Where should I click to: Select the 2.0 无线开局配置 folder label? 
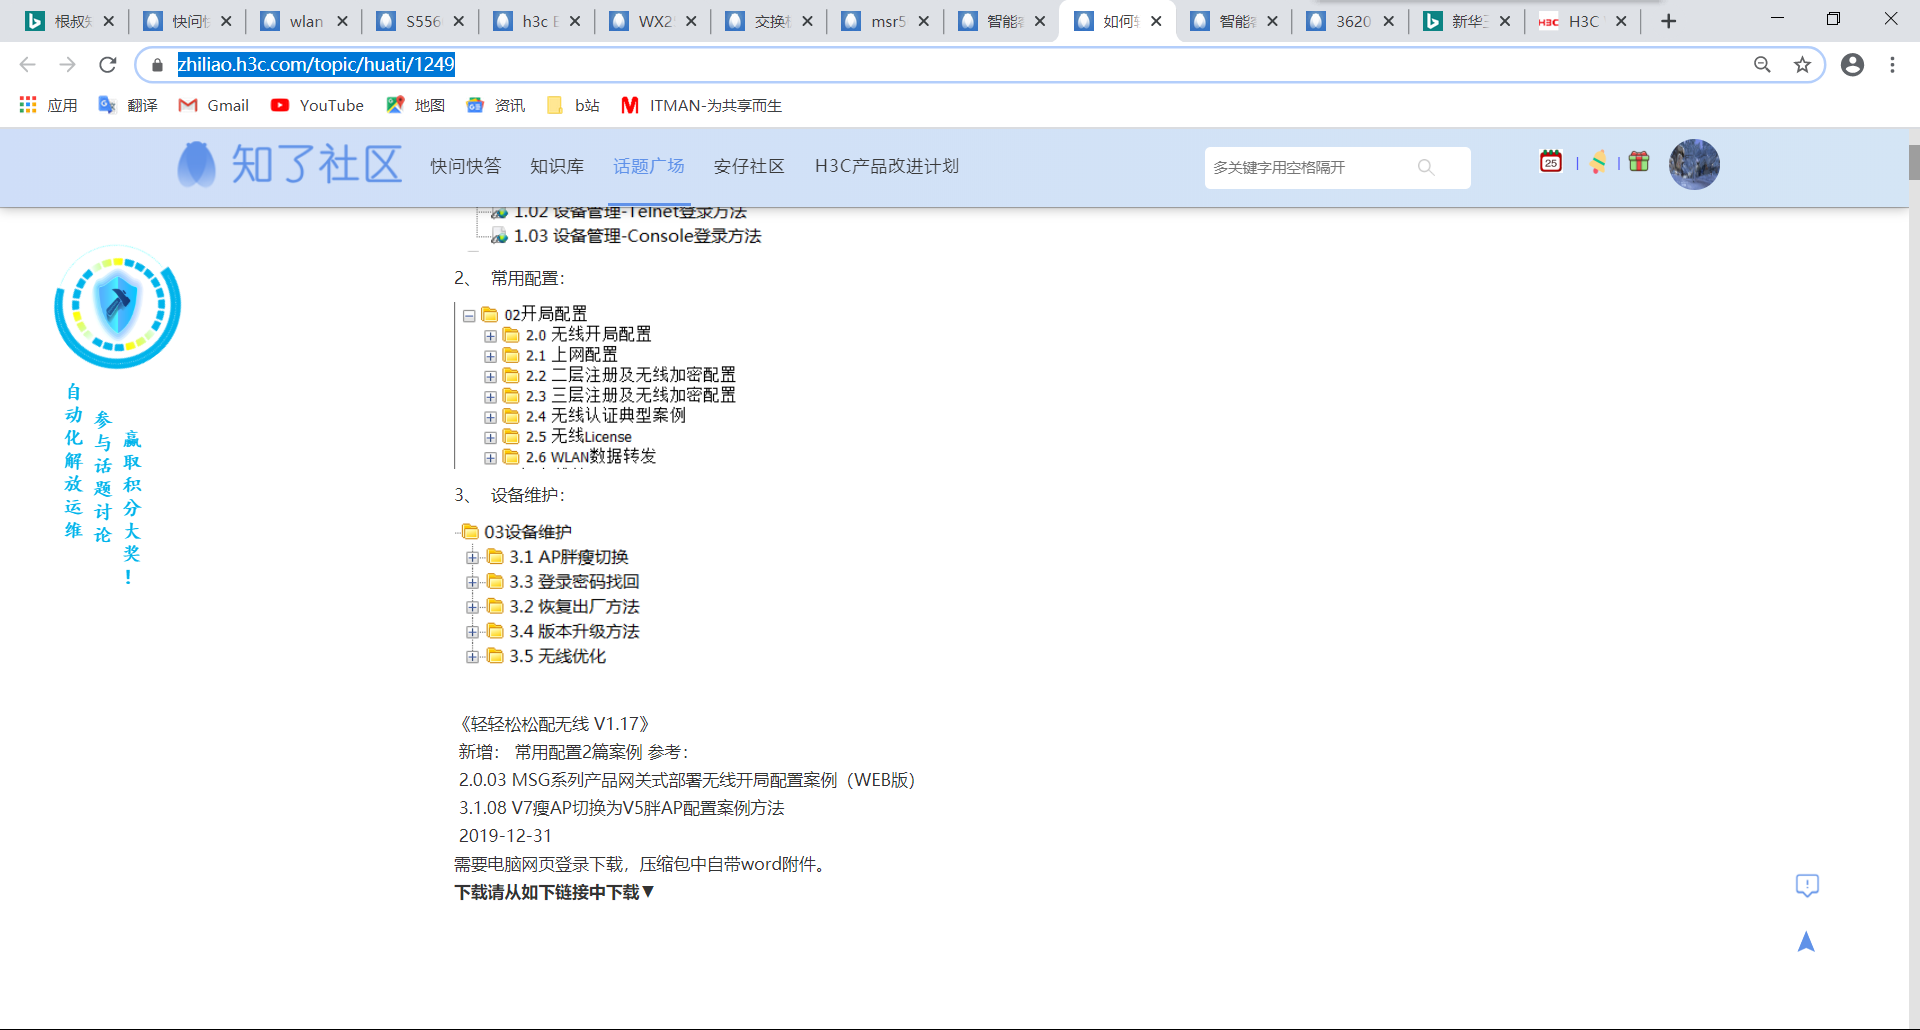[x=588, y=334]
